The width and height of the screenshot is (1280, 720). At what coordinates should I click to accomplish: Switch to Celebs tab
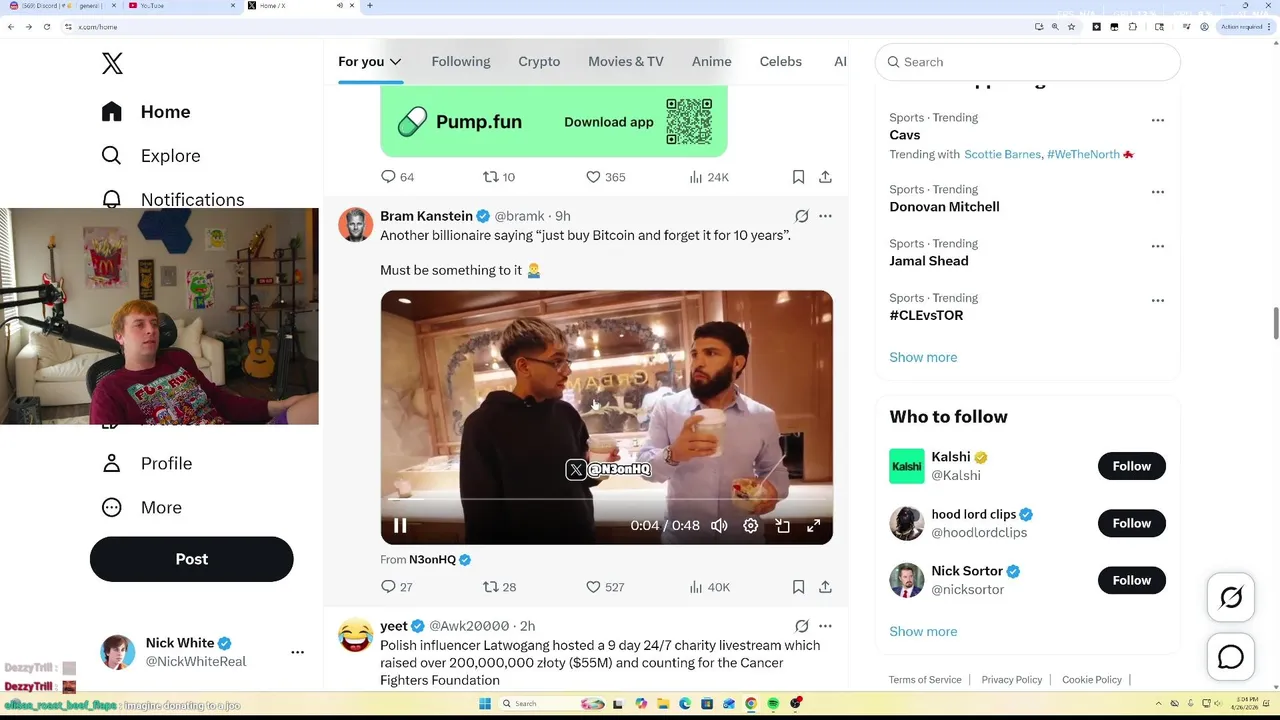781,62
